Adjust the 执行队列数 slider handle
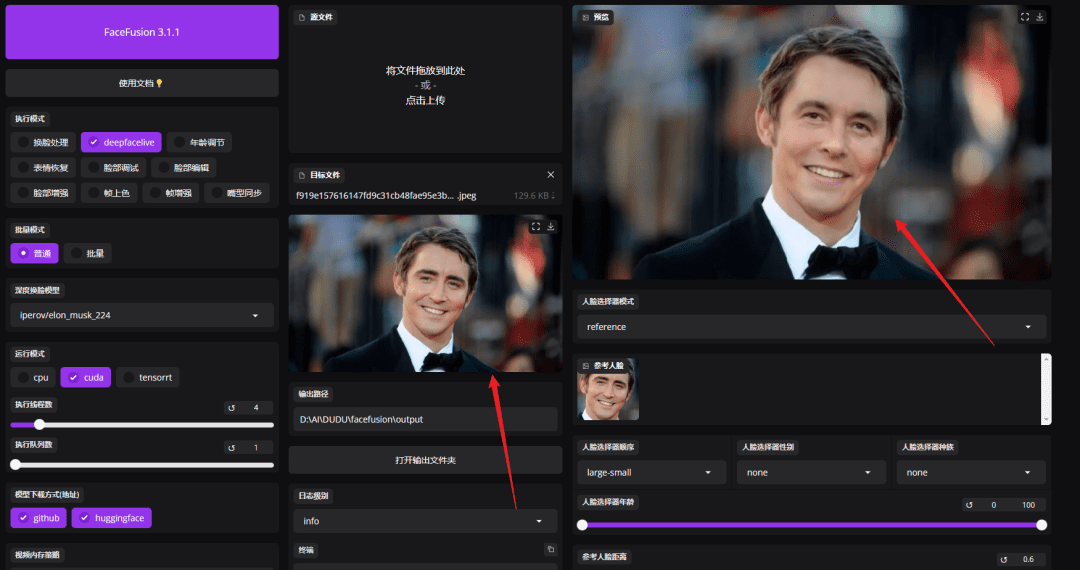Image resolution: width=1080 pixels, height=570 pixels. click(x=15, y=465)
